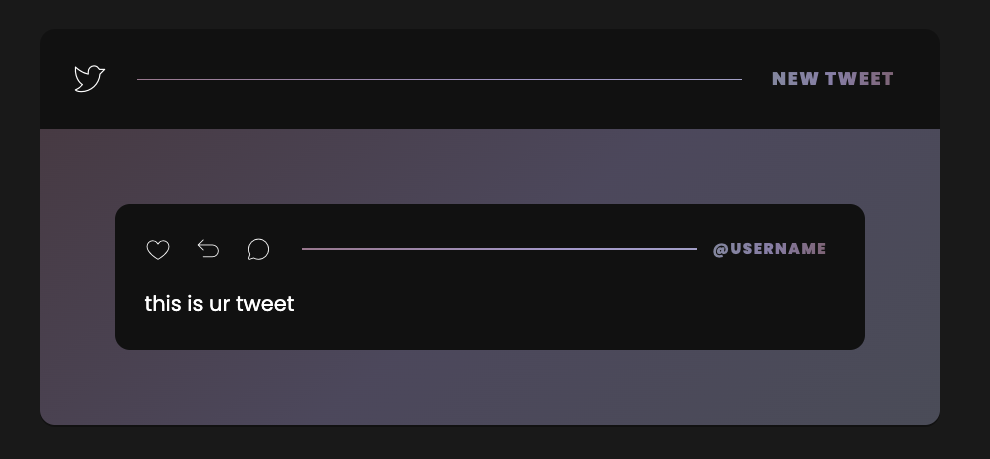Click the word 'this' in the tweet body
Viewport: 990px width, 459px height.
pyautogui.click(x=163, y=304)
